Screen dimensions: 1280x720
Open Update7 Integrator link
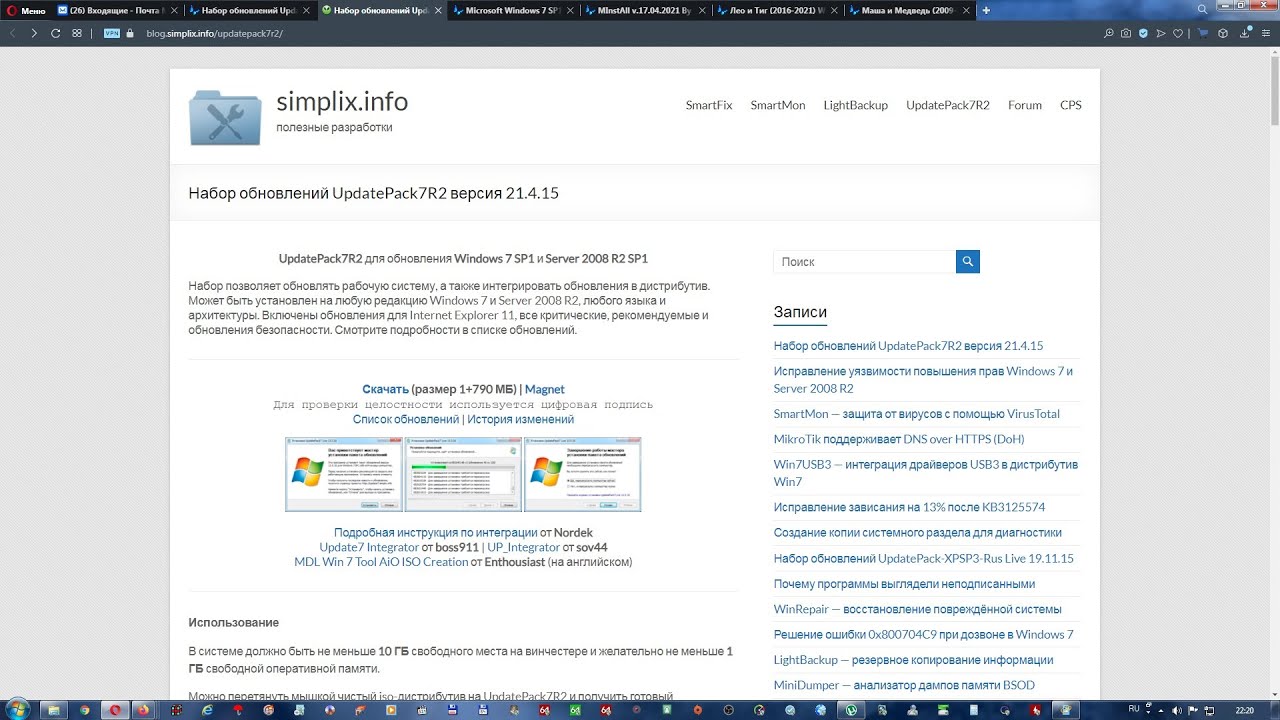click(x=369, y=547)
